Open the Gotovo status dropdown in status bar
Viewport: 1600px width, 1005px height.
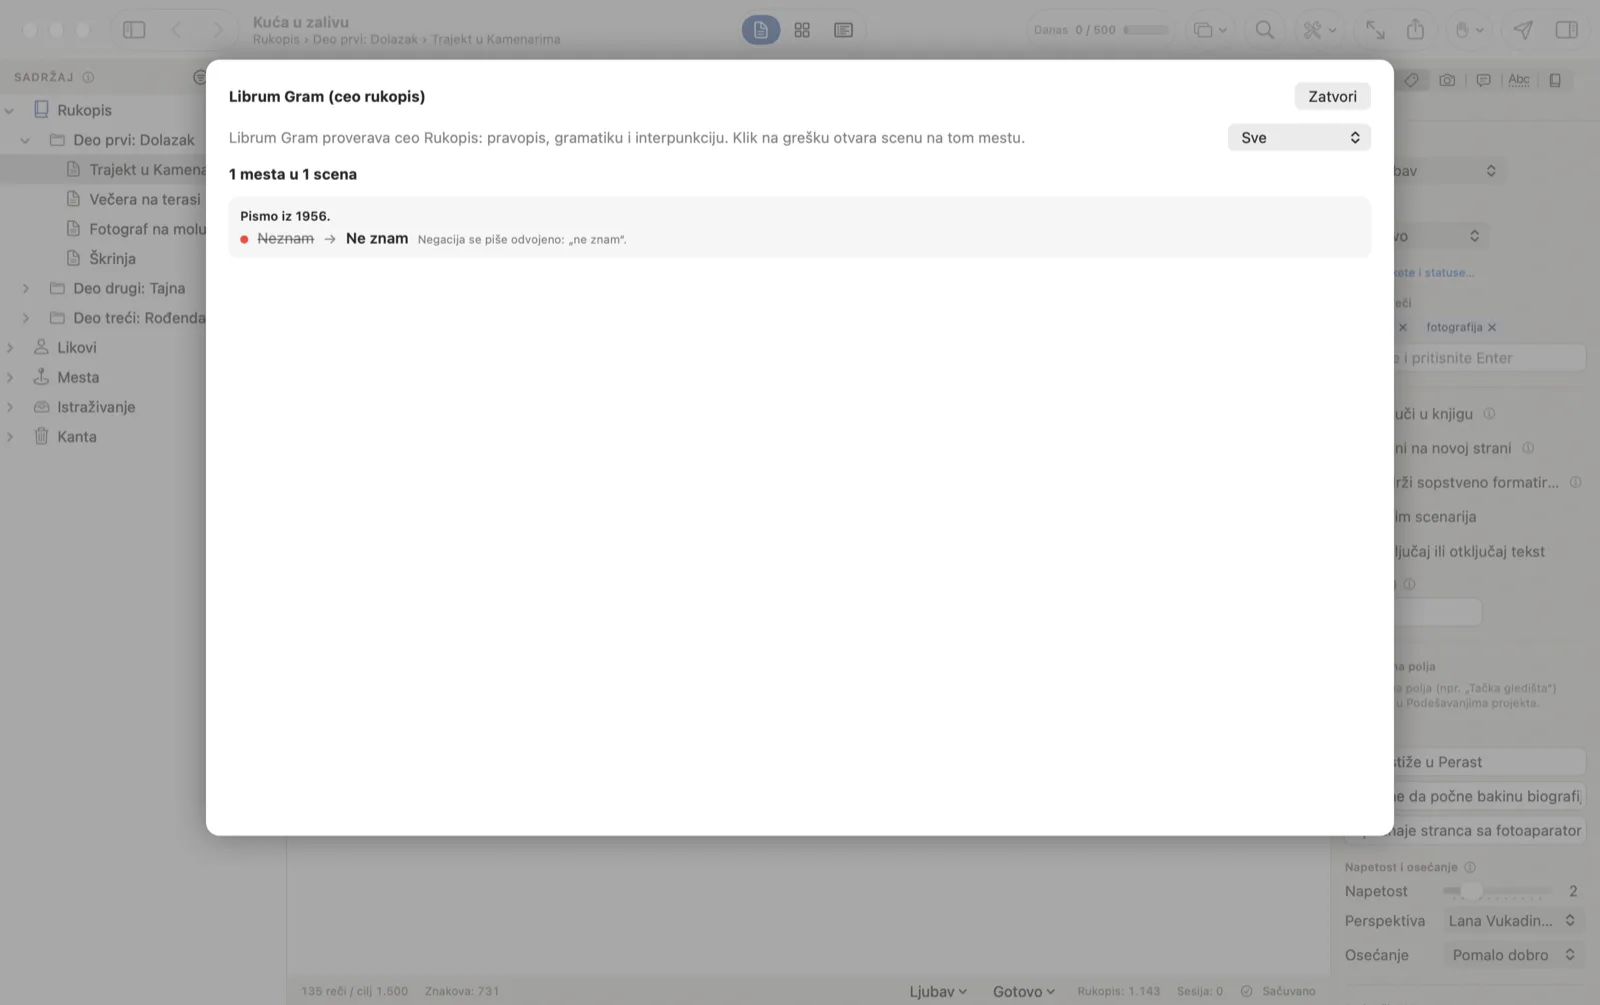click(1023, 991)
